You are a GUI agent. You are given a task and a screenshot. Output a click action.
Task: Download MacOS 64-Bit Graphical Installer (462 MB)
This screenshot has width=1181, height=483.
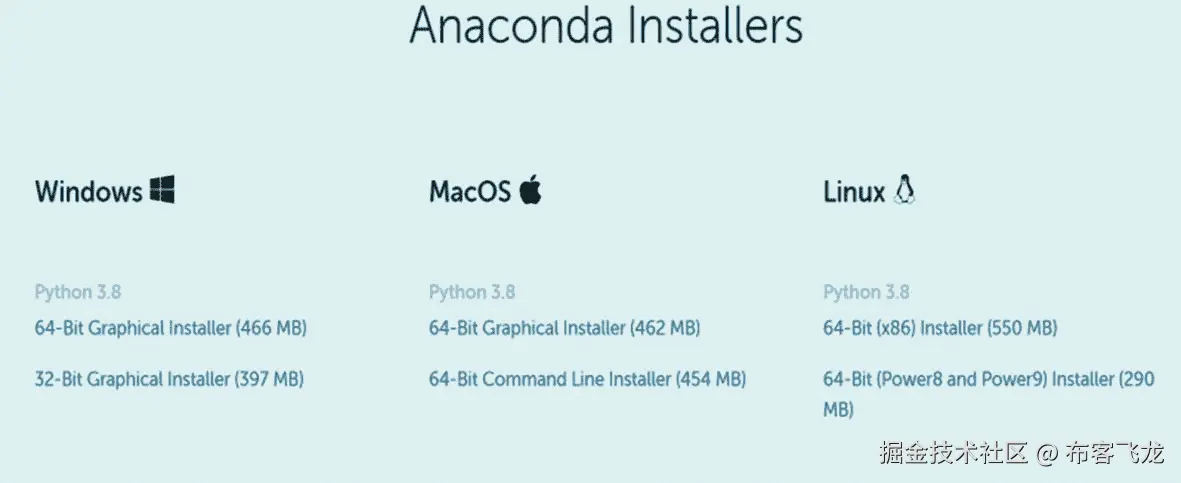pos(565,329)
